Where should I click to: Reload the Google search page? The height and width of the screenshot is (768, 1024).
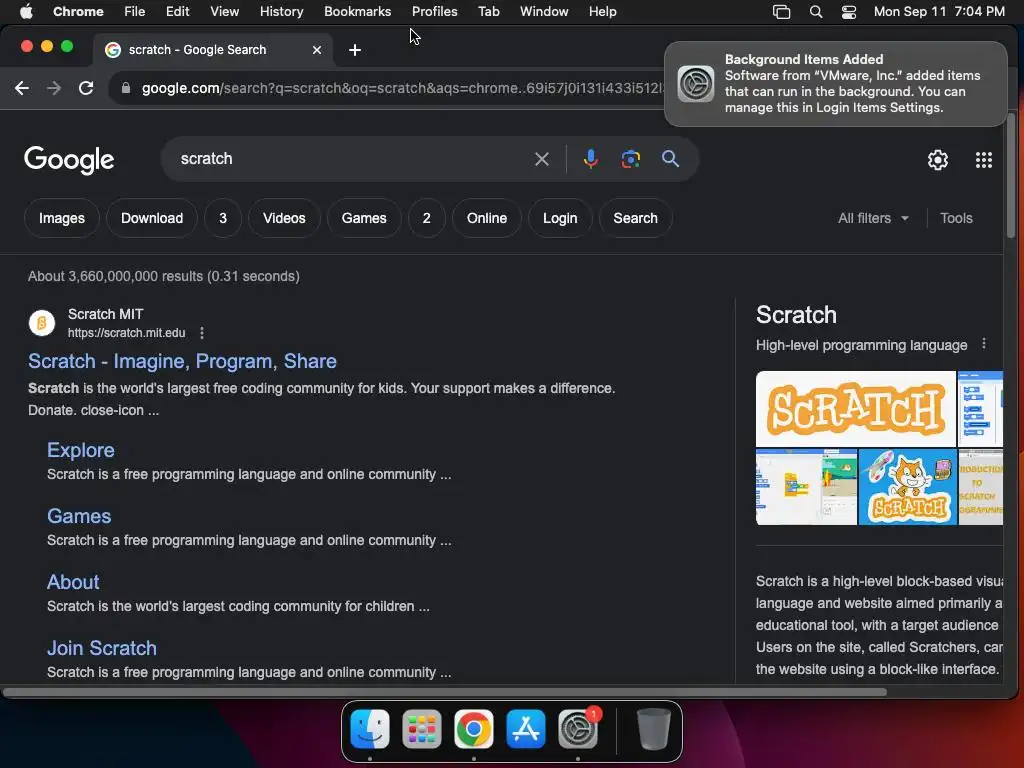coord(86,88)
